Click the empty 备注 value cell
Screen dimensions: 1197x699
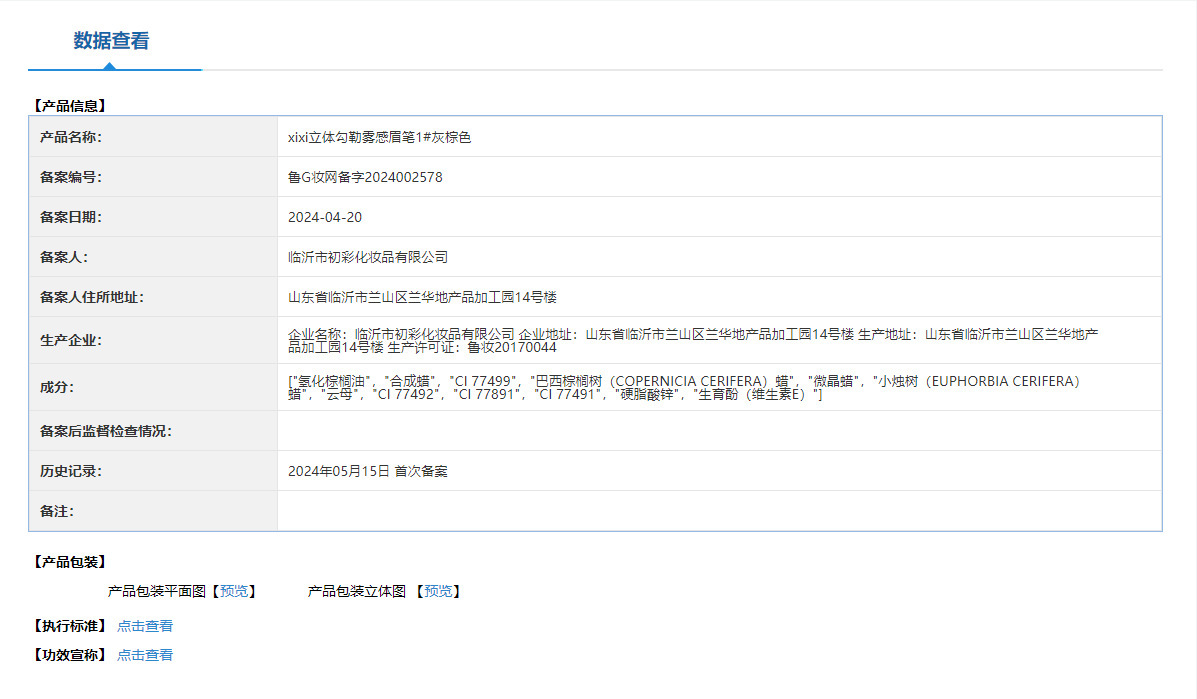[719, 511]
